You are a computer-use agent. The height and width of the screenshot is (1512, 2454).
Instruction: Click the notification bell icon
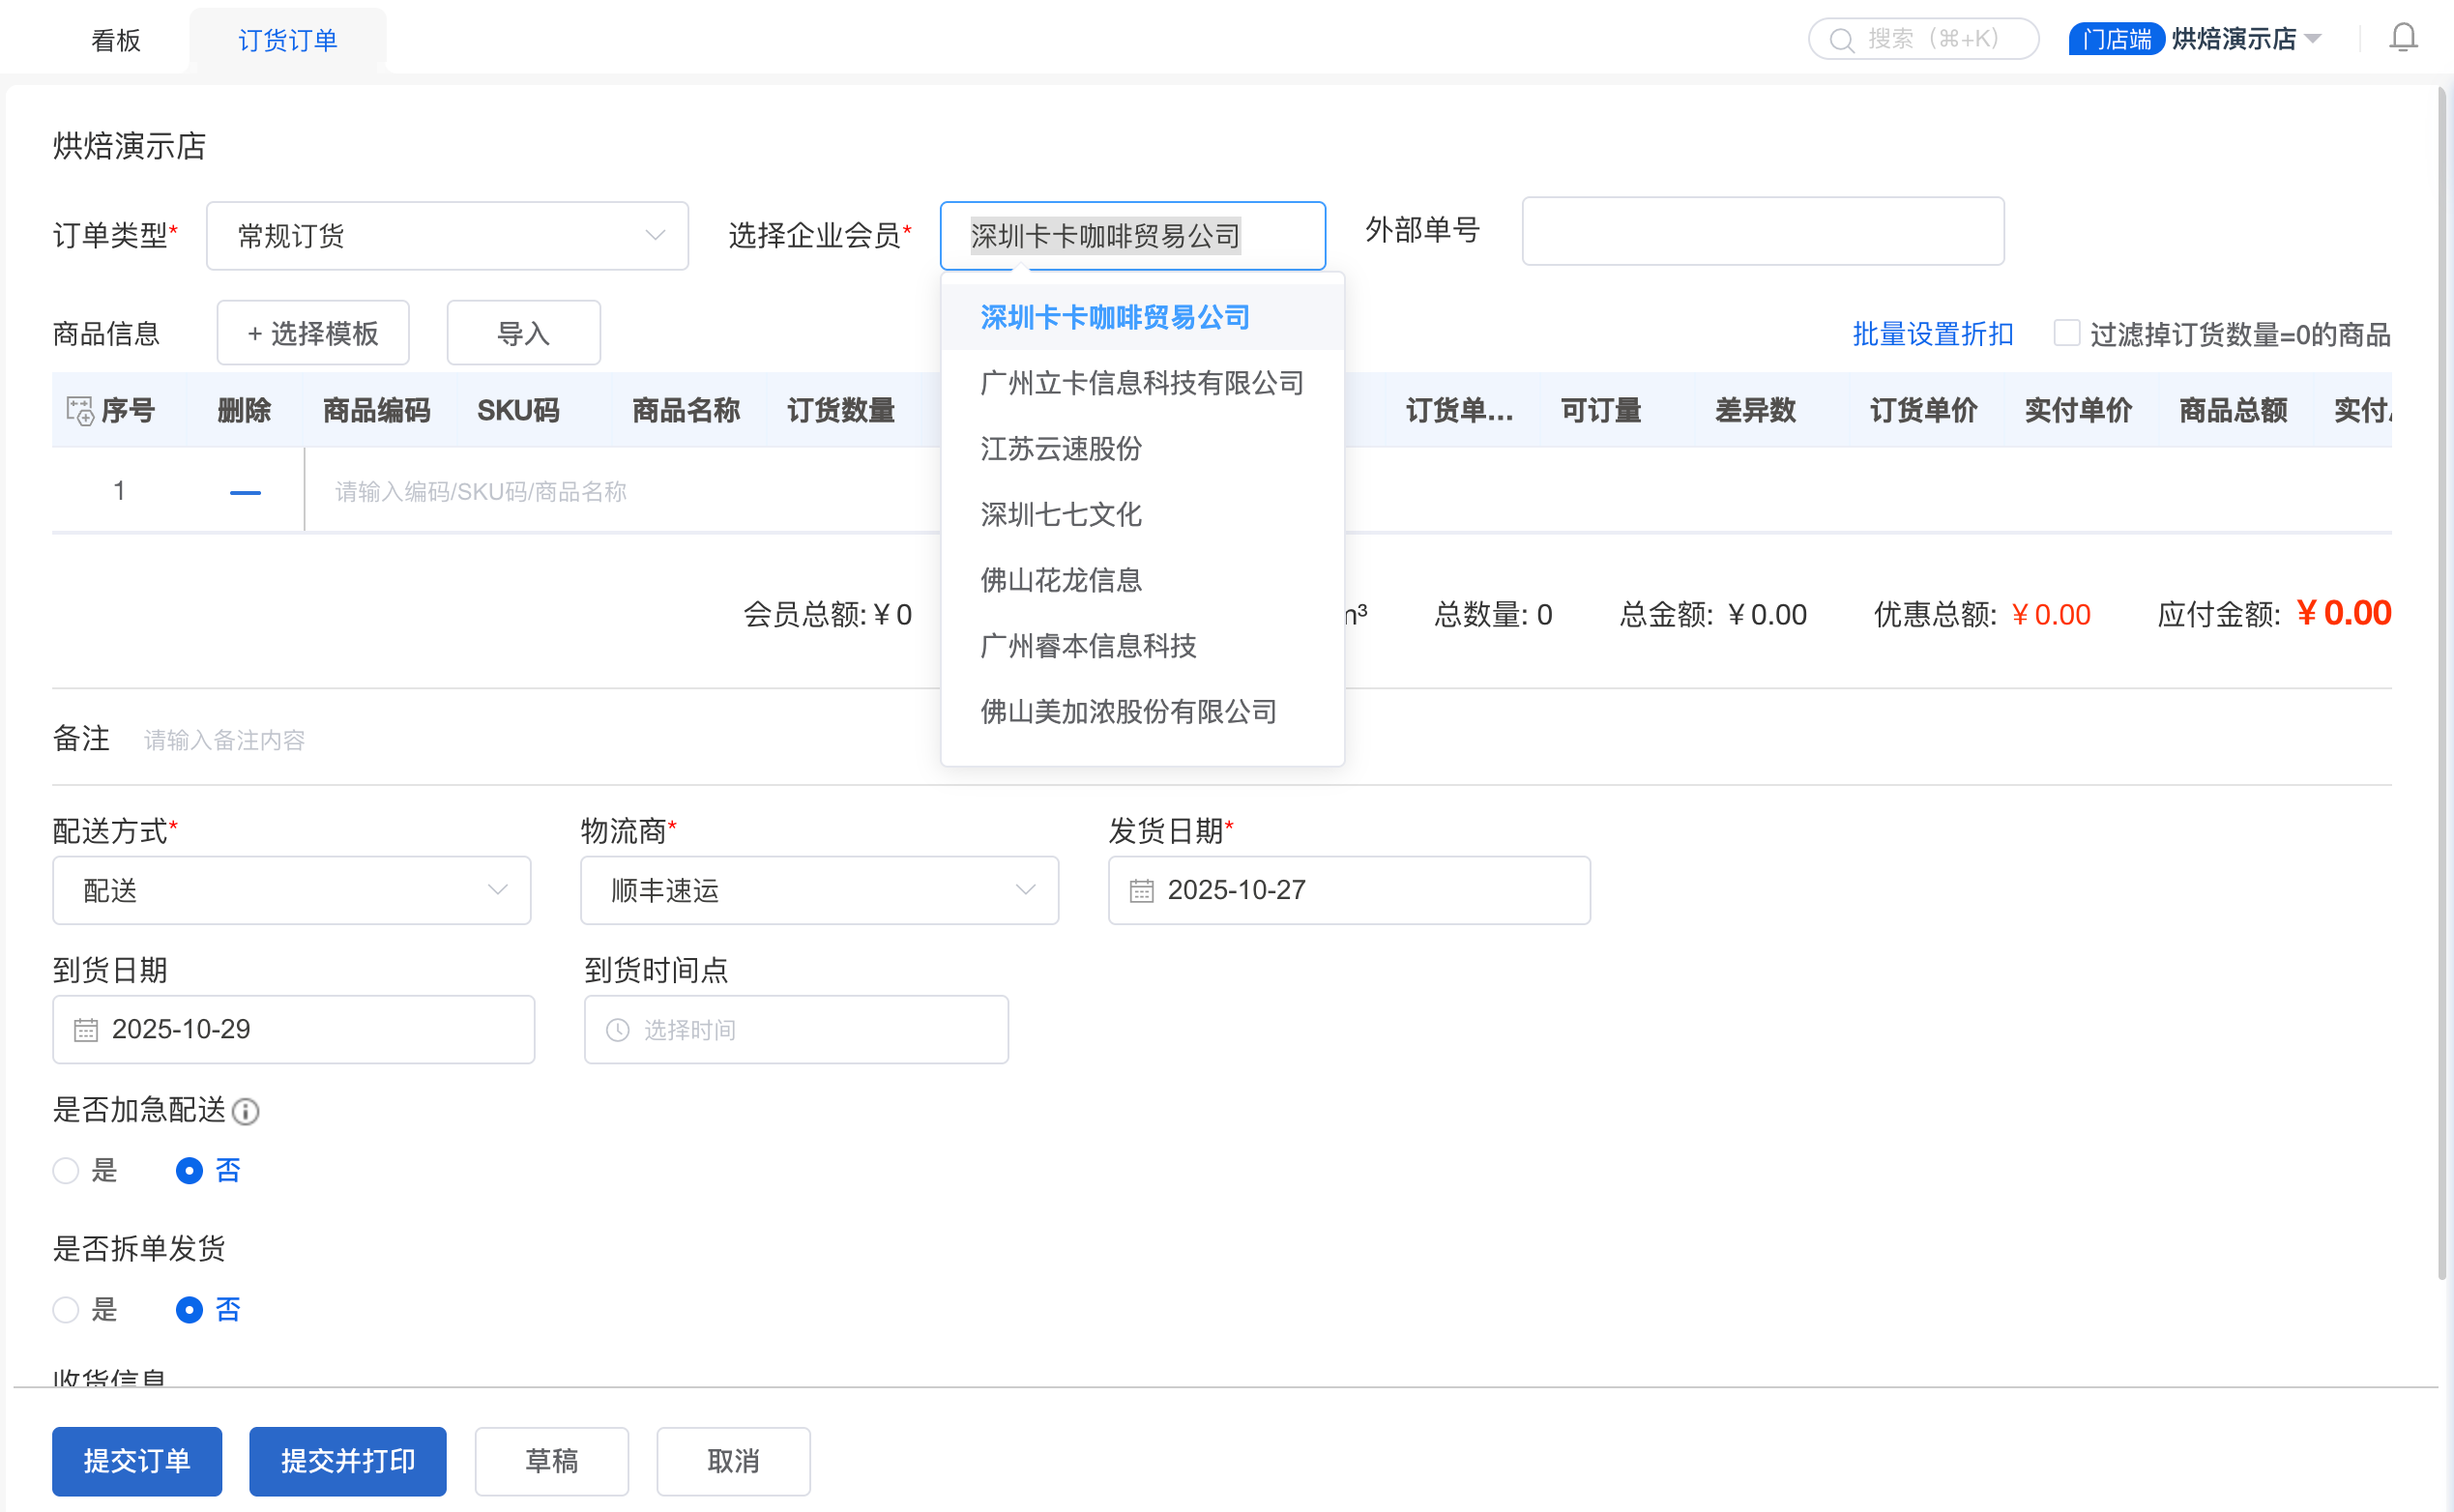point(2402,38)
